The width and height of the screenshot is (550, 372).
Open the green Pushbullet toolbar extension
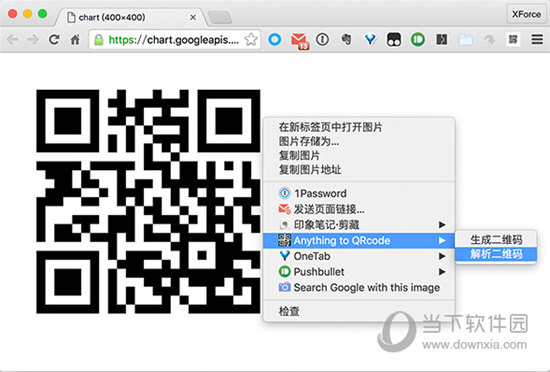417,39
